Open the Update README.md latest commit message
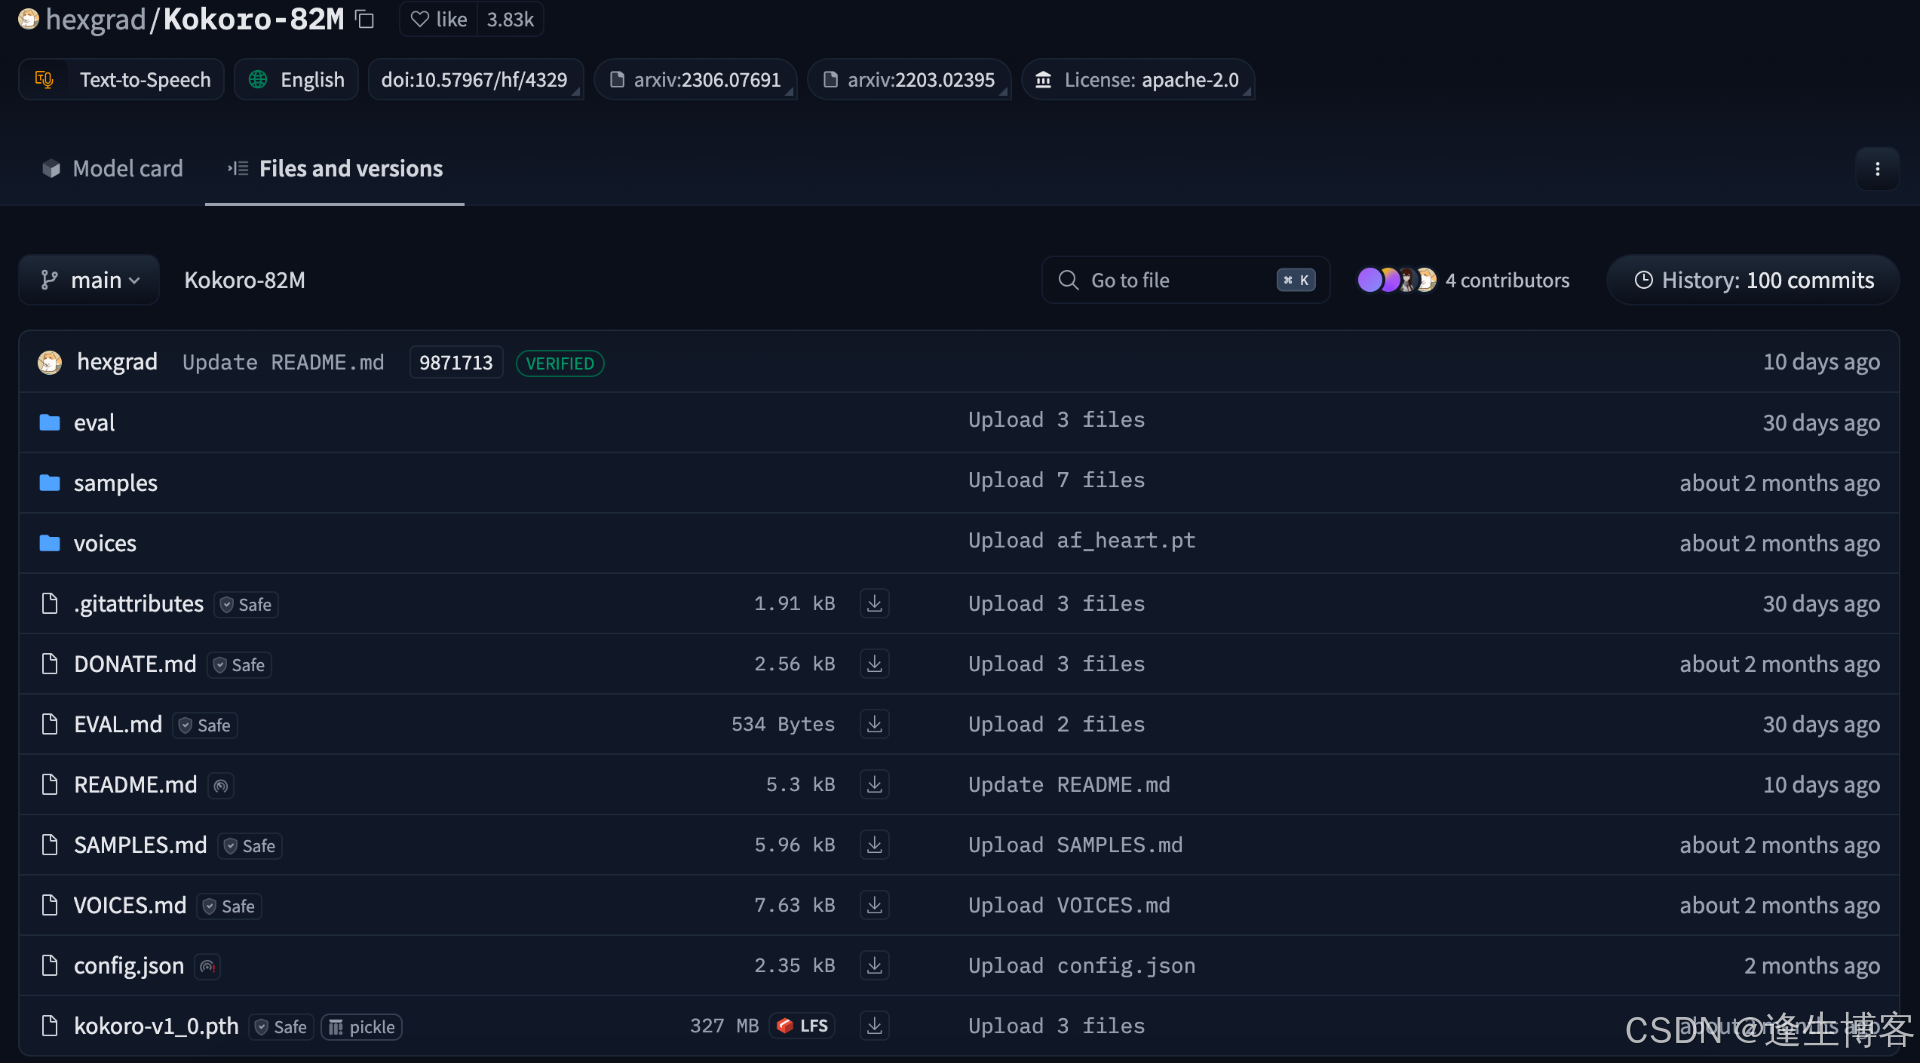Viewport: 1920px width, 1063px height. [x=283, y=362]
